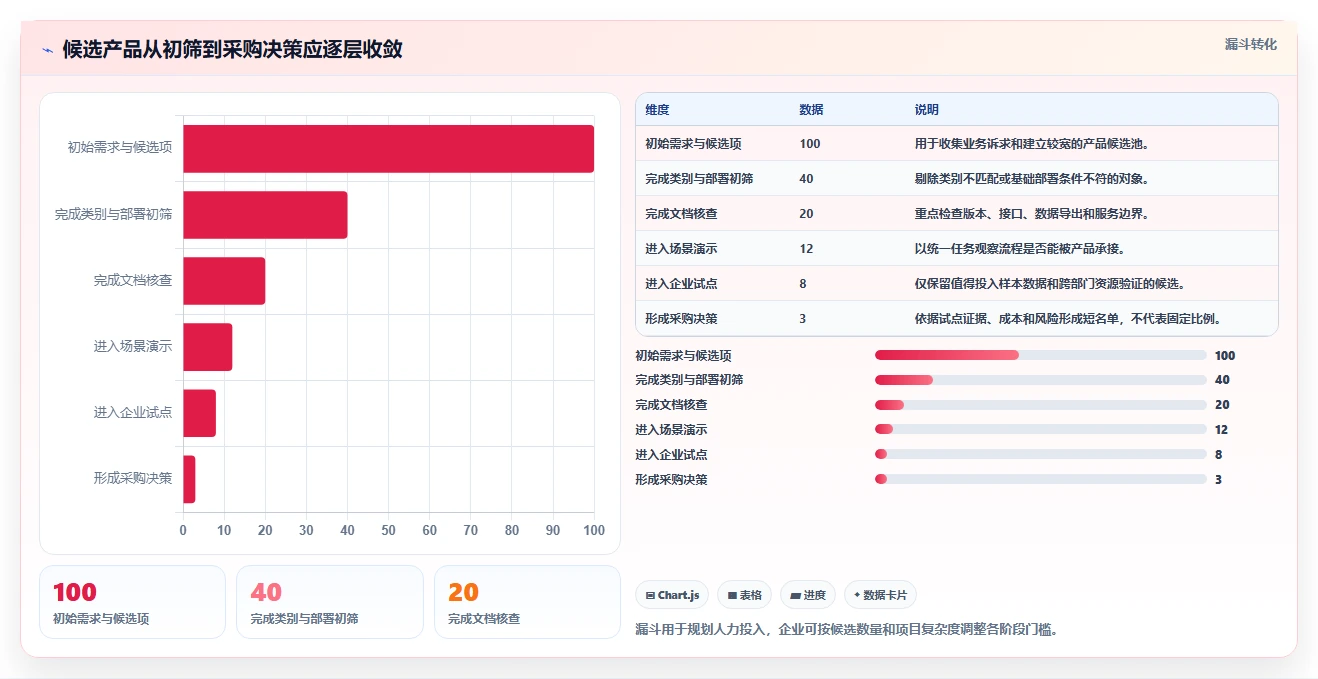
Task: Click table value 100 for 初始需求与候选项
Action: (810, 144)
